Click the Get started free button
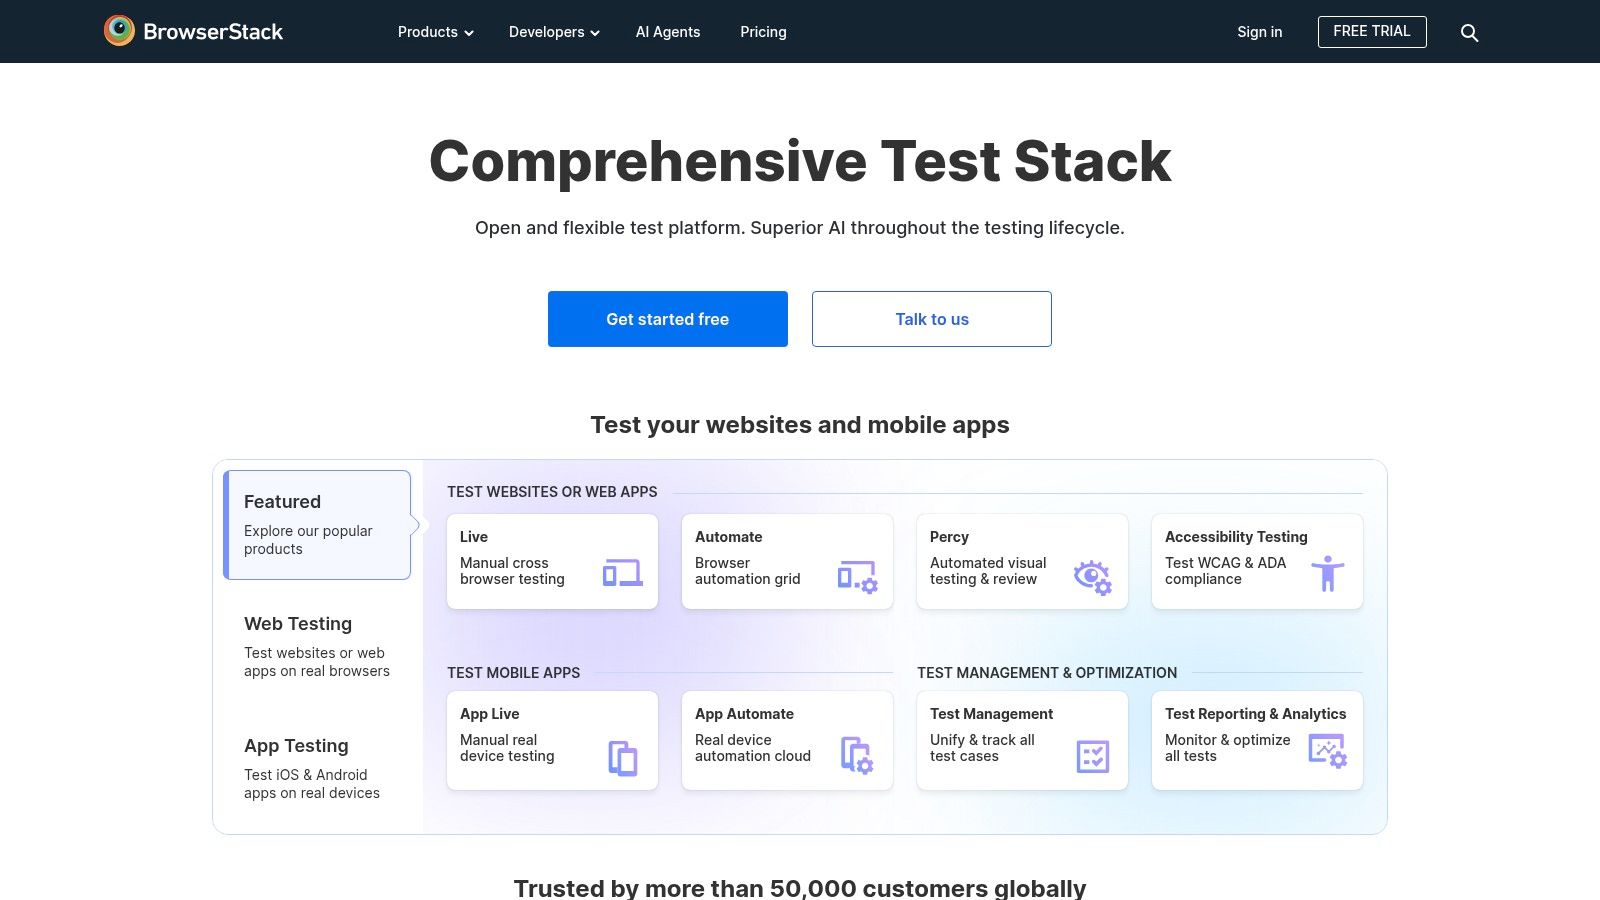Screen dimensions: 1600x900 click(667, 318)
